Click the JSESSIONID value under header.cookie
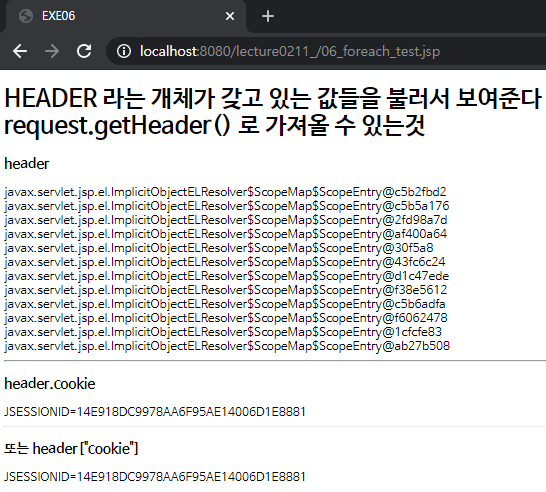 click(x=155, y=412)
